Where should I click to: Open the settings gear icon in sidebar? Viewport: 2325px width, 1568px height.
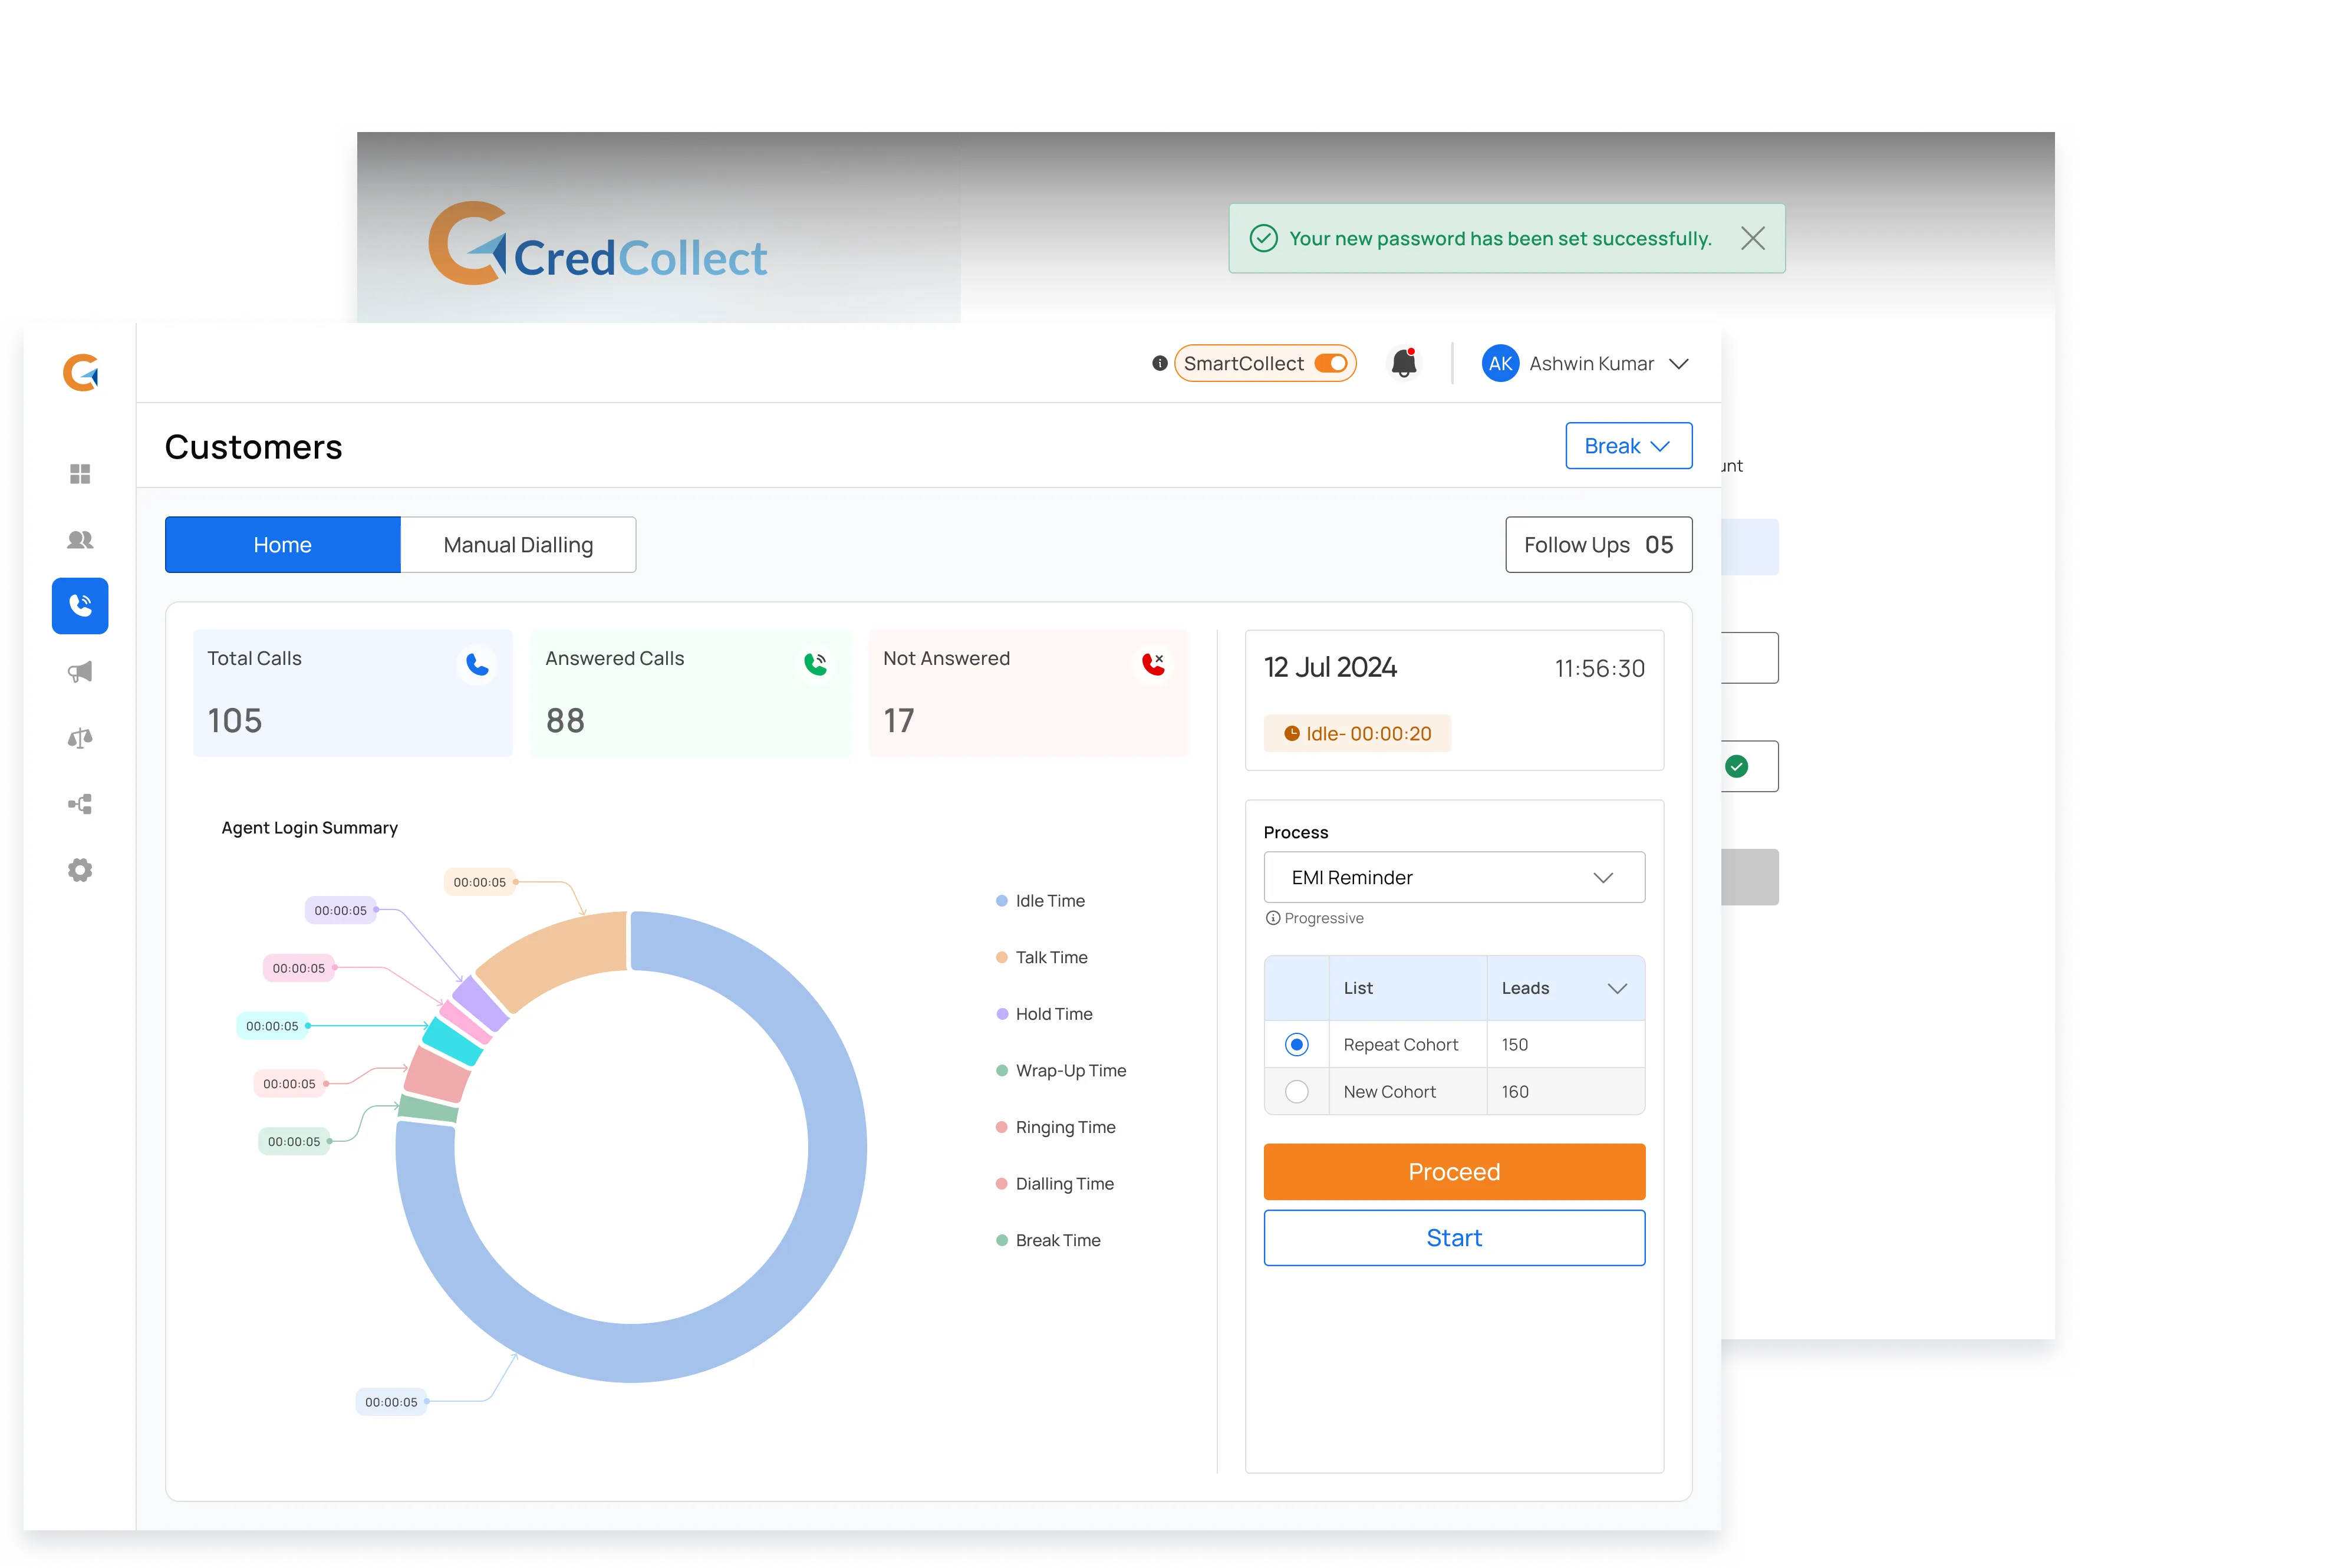pyautogui.click(x=80, y=870)
